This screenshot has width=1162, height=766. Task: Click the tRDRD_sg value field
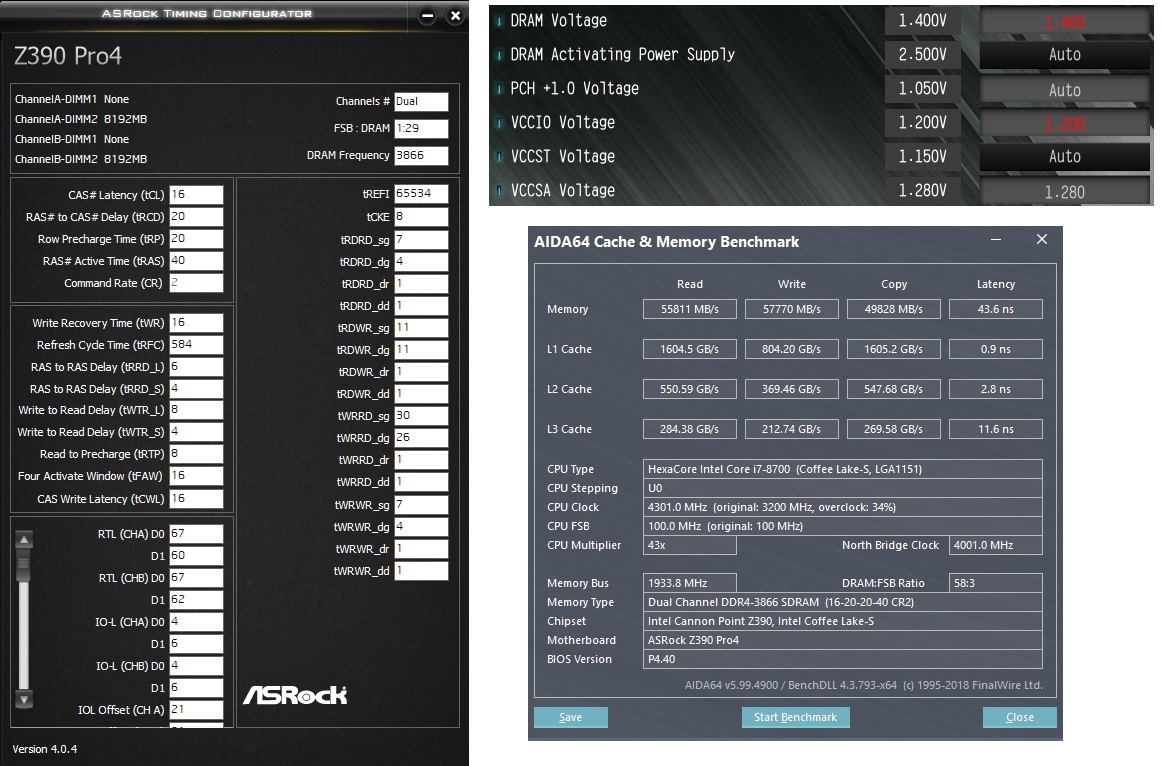click(421, 240)
